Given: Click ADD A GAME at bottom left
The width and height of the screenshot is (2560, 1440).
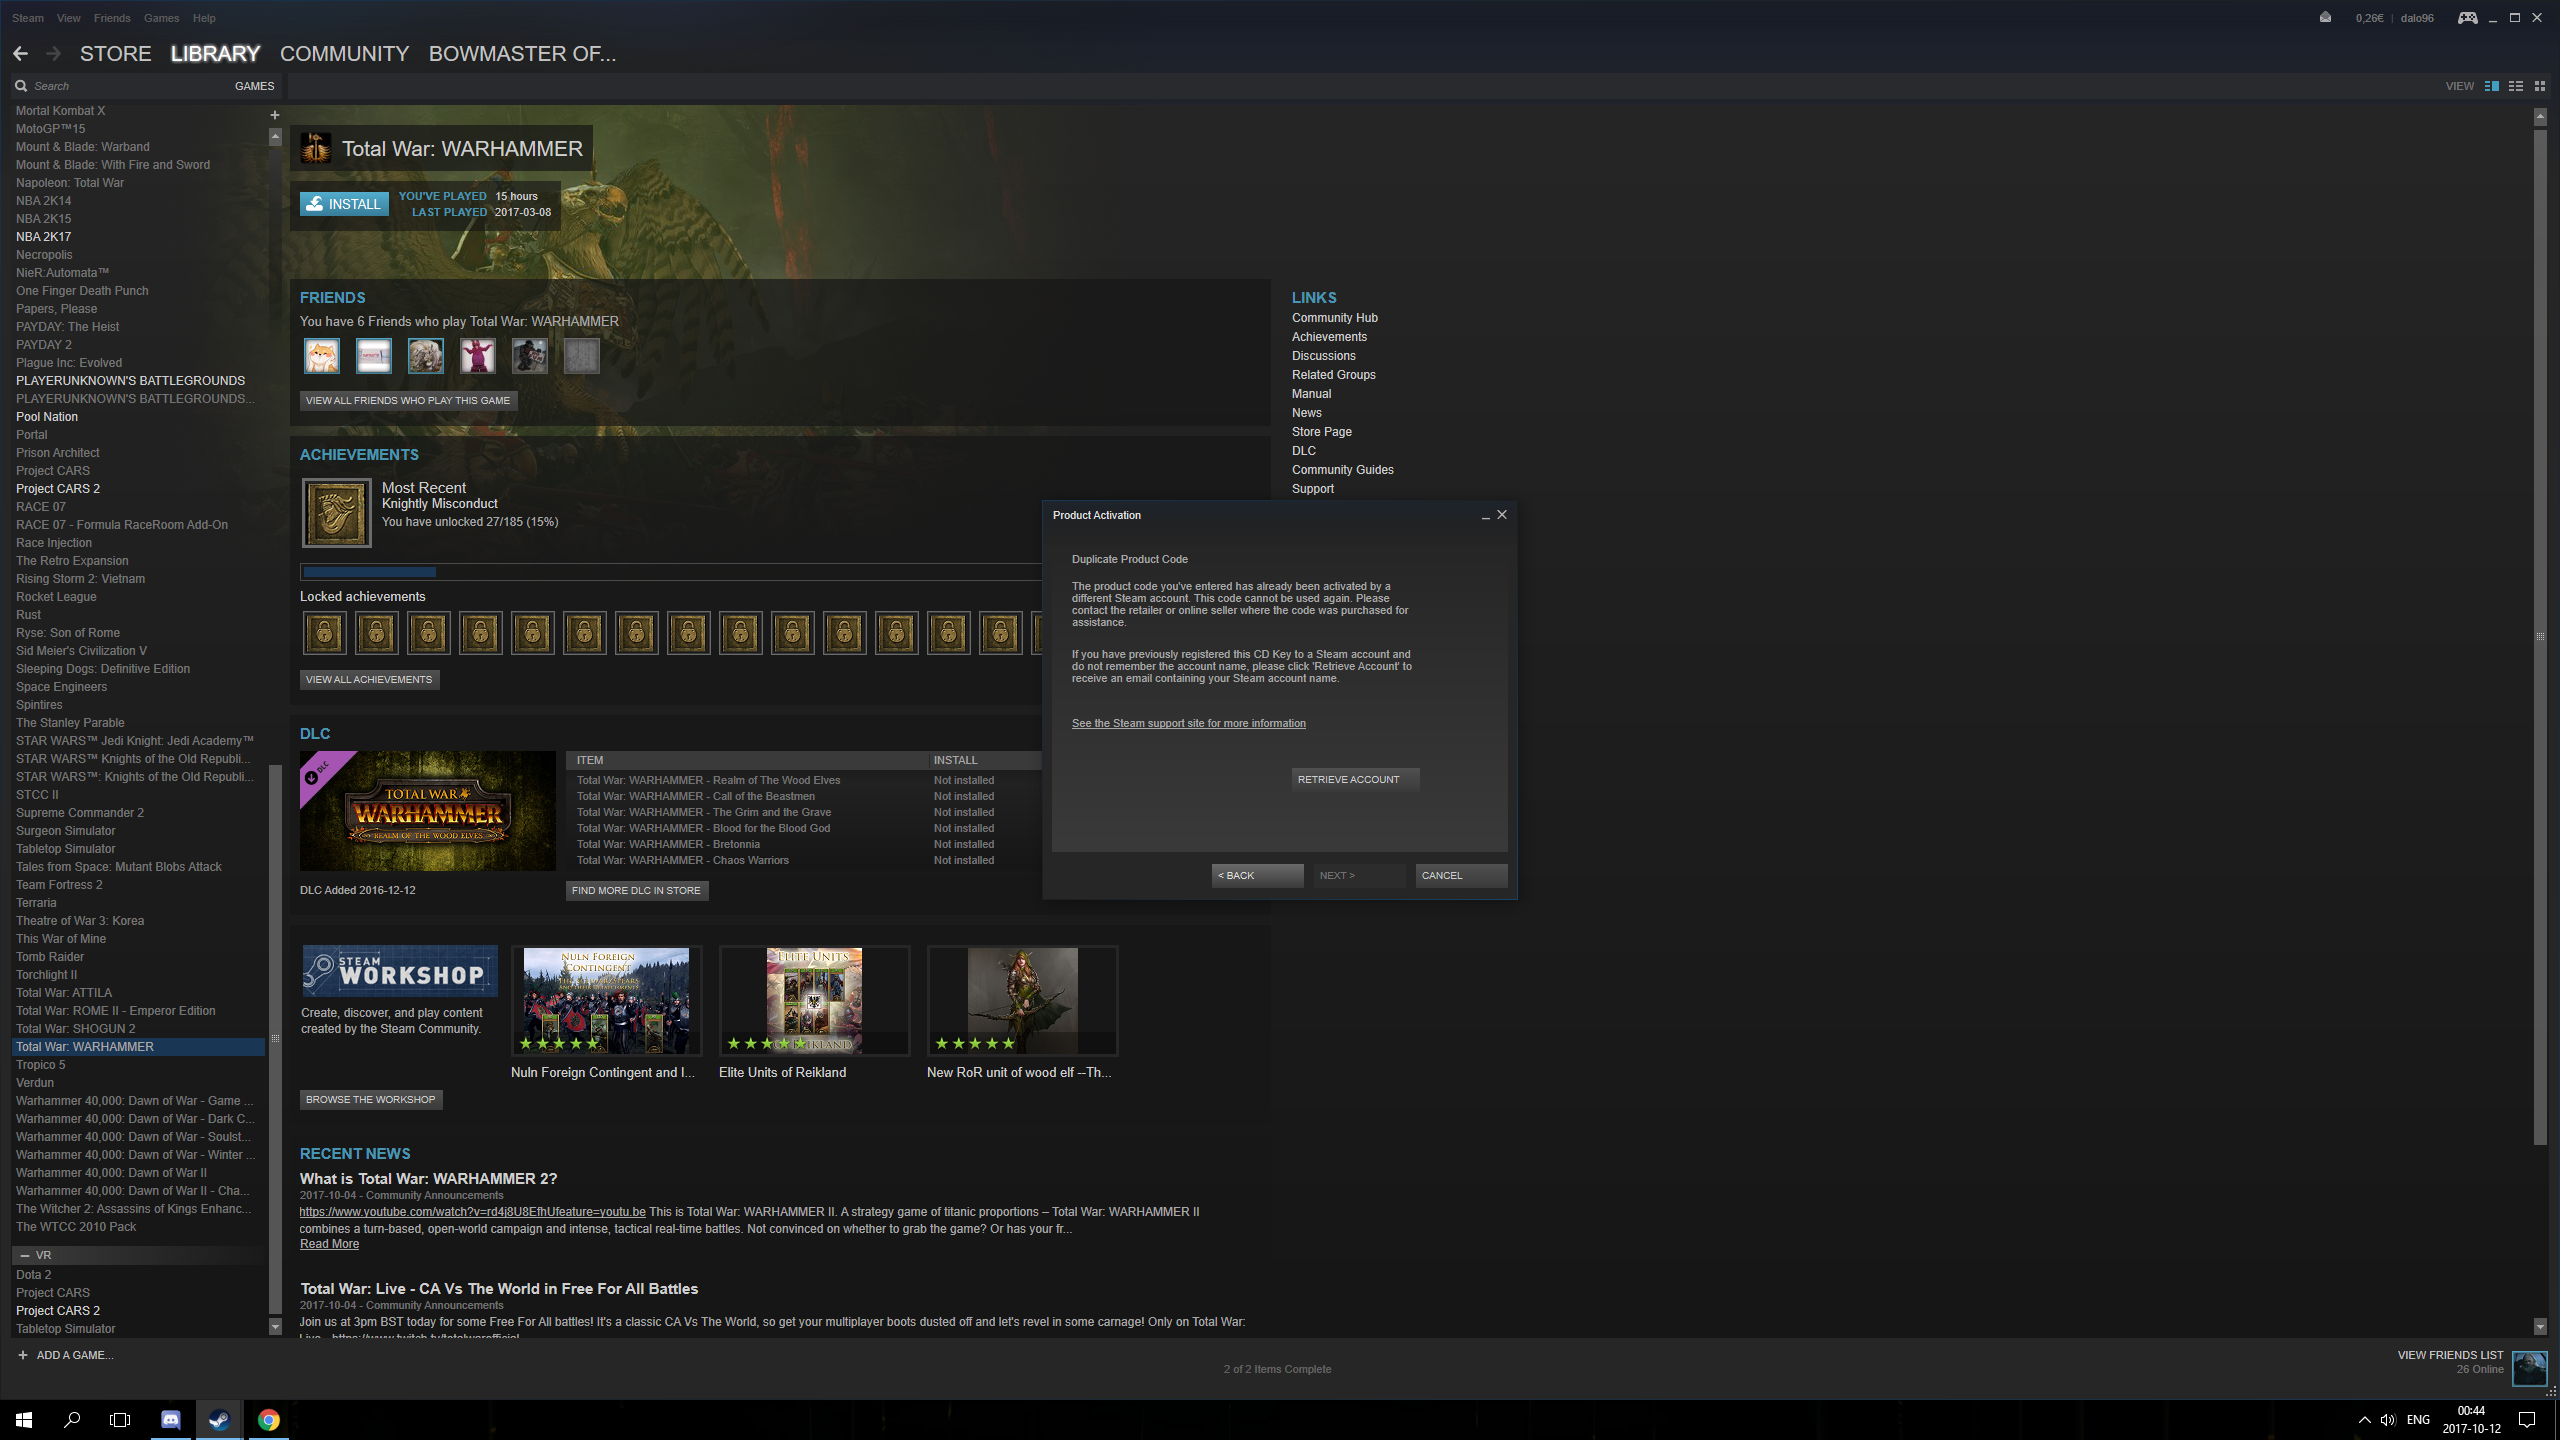Looking at the screenshot, I should tap(66, 1355).
